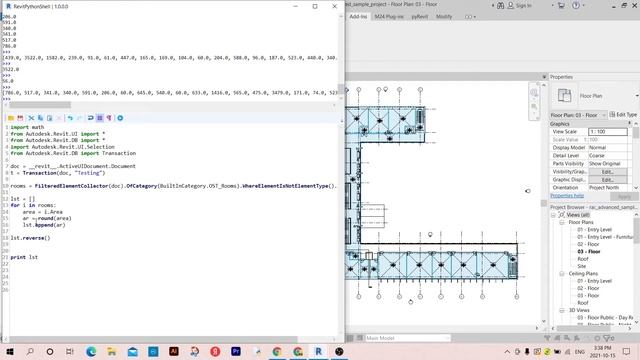Open the Autodesk App Store cart icon
This screenshot has height=360, width=640.
(561, 6)
